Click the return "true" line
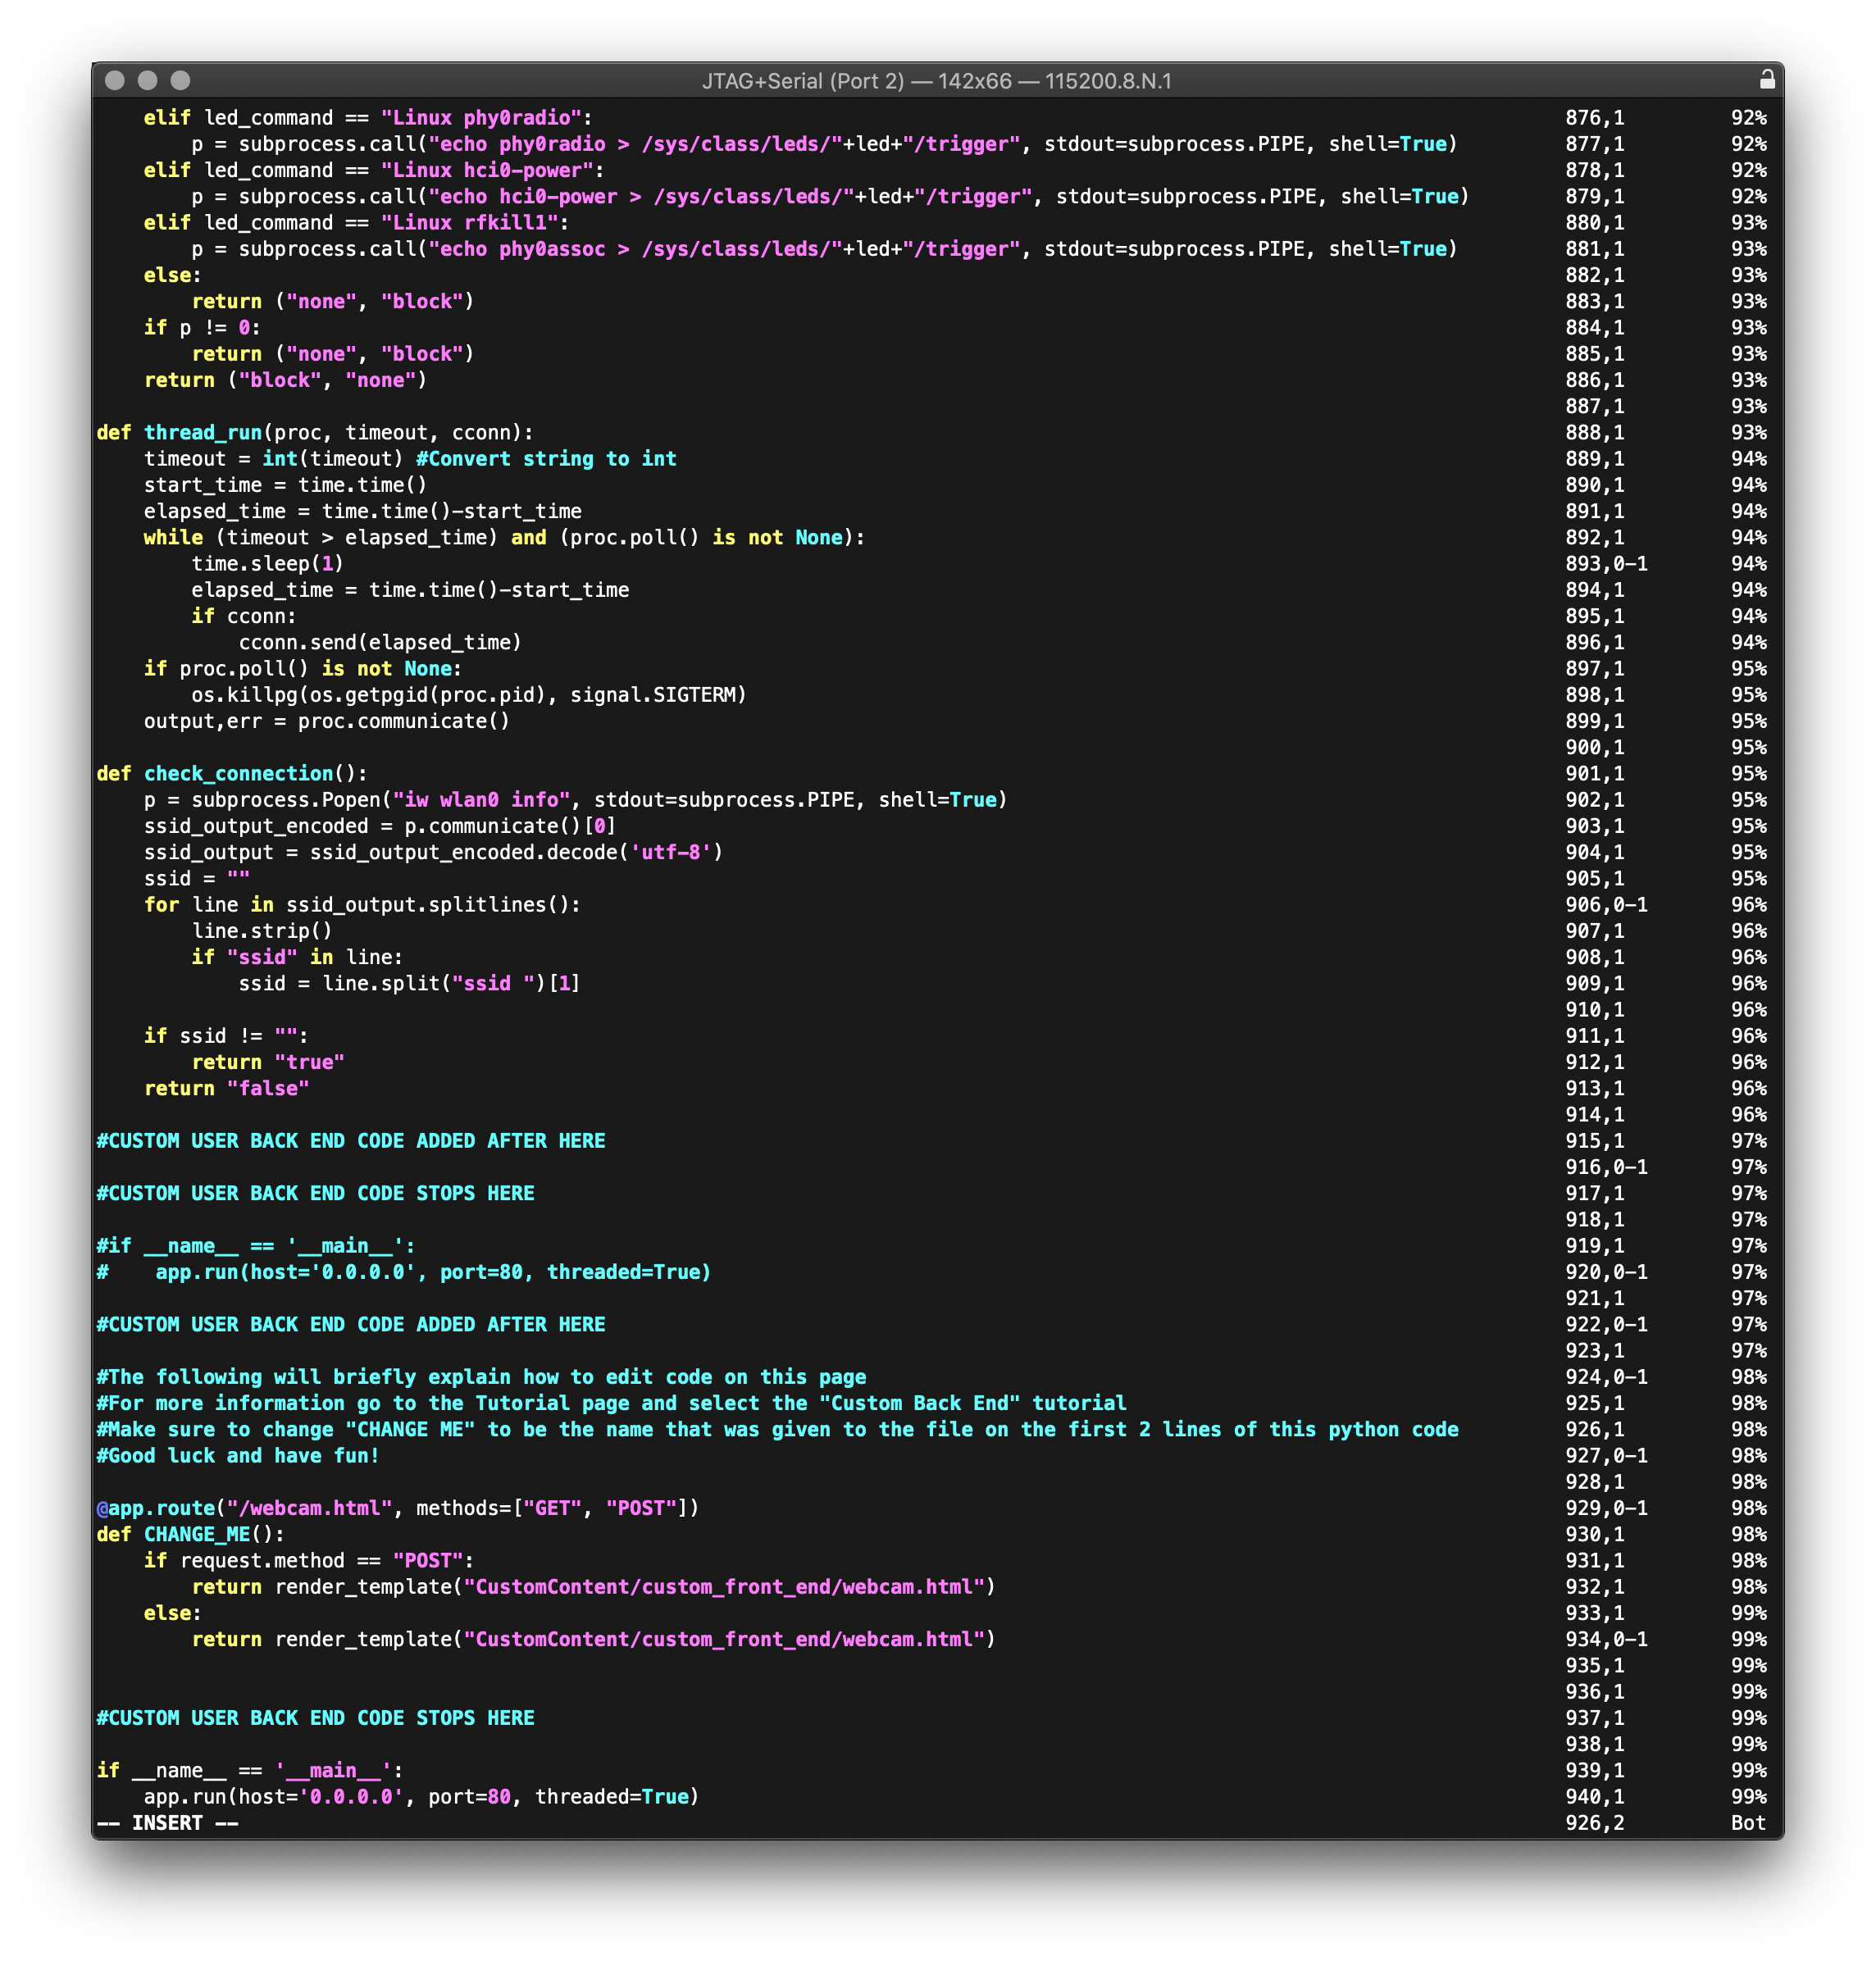Image resolution: width=1876 pixels, height=1961 pixels. [268, 1063]
